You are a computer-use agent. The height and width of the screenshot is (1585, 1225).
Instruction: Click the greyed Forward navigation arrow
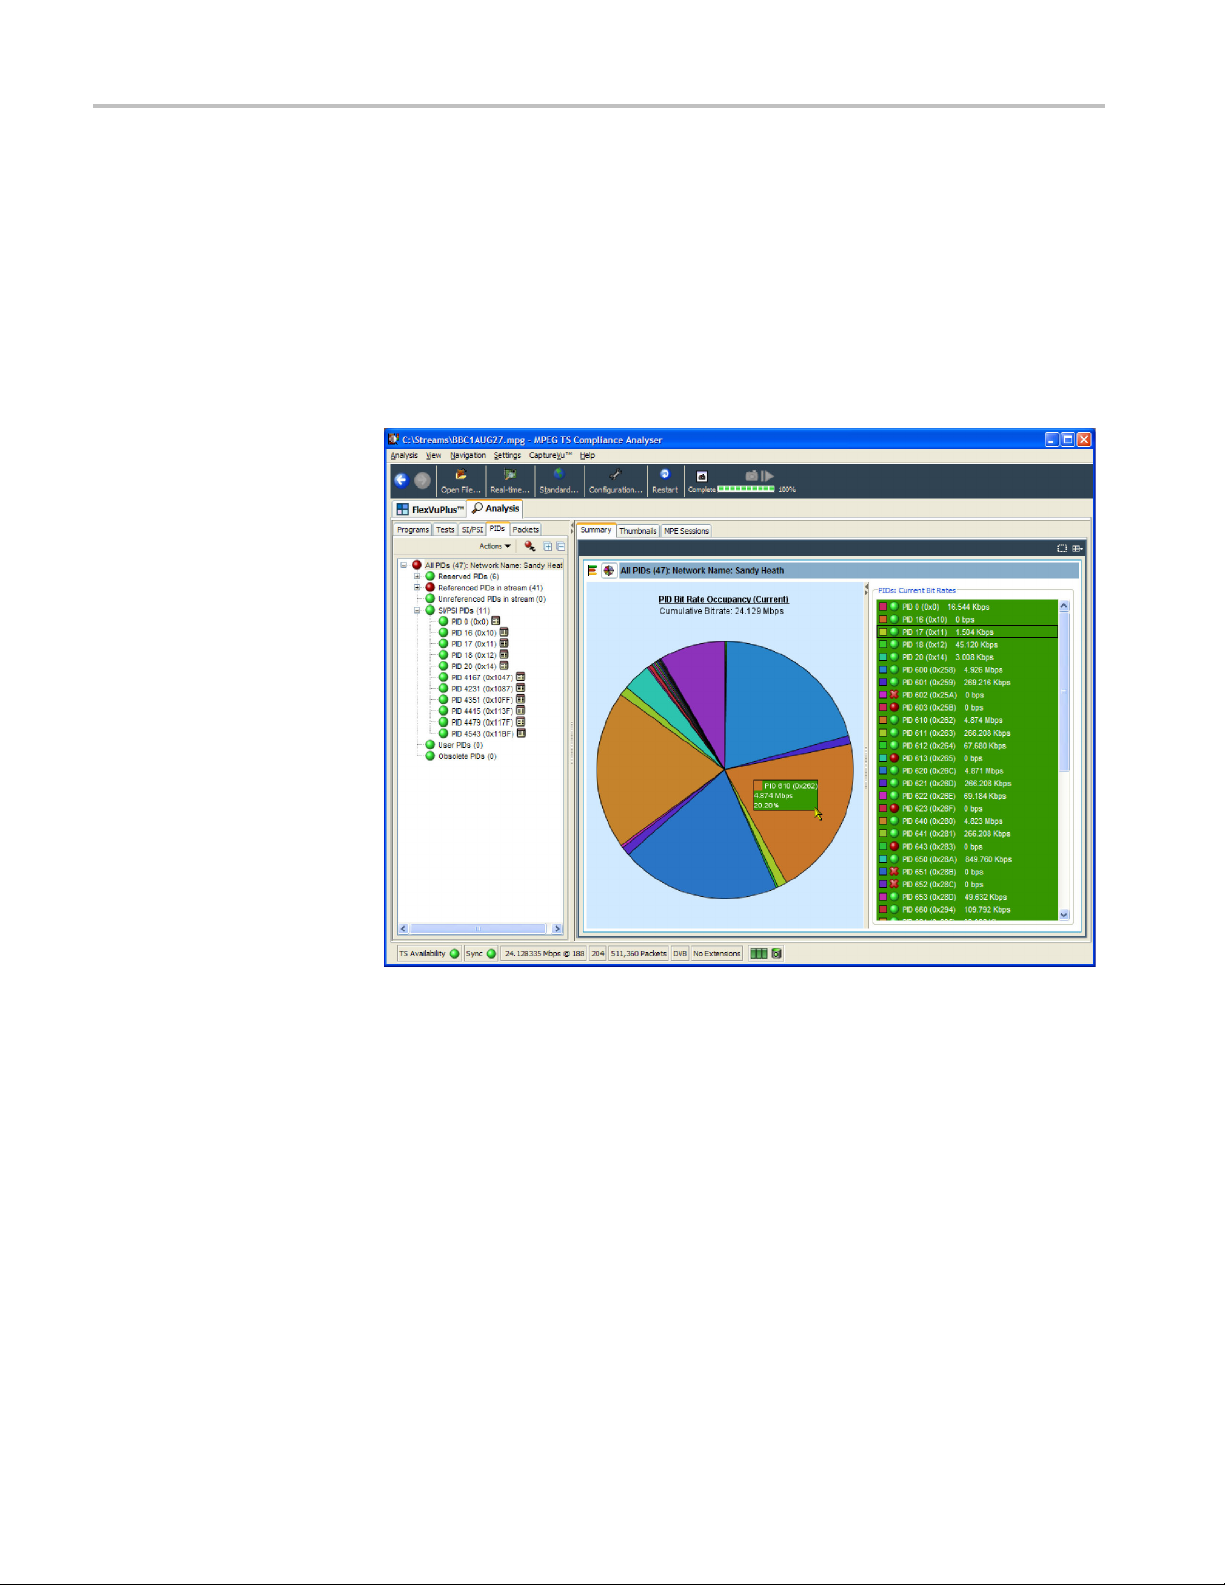(422, 481)
